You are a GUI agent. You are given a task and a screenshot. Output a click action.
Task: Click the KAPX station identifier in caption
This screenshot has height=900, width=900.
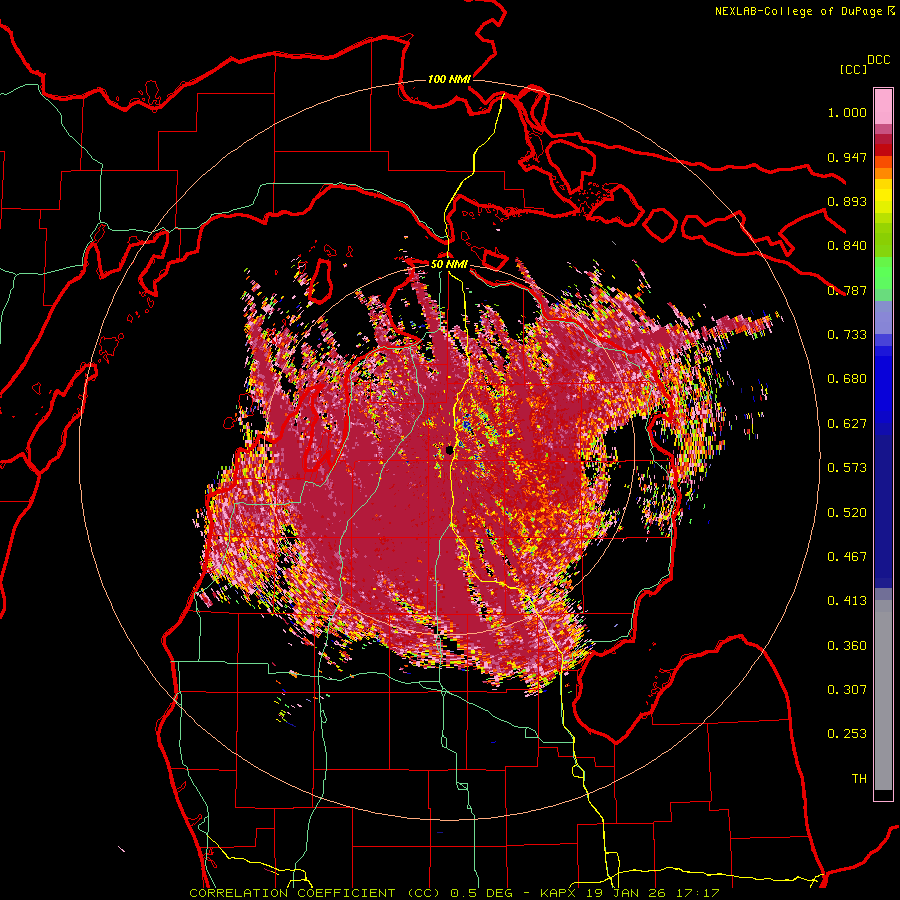click(560, 893)
